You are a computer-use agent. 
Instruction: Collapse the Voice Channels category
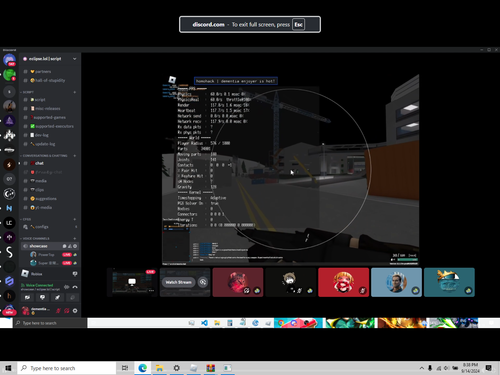pyautogui.click(x=35, y=238)
